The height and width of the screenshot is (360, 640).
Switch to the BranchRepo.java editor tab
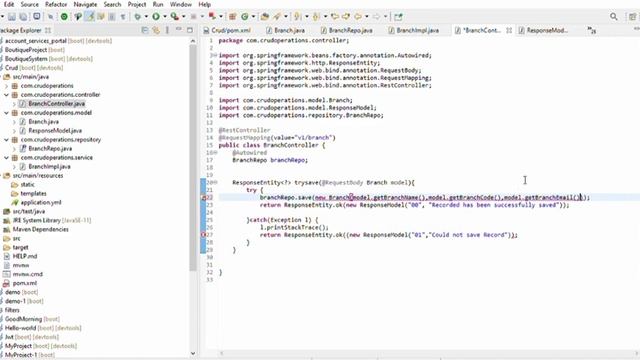click(x=346, y=30)
